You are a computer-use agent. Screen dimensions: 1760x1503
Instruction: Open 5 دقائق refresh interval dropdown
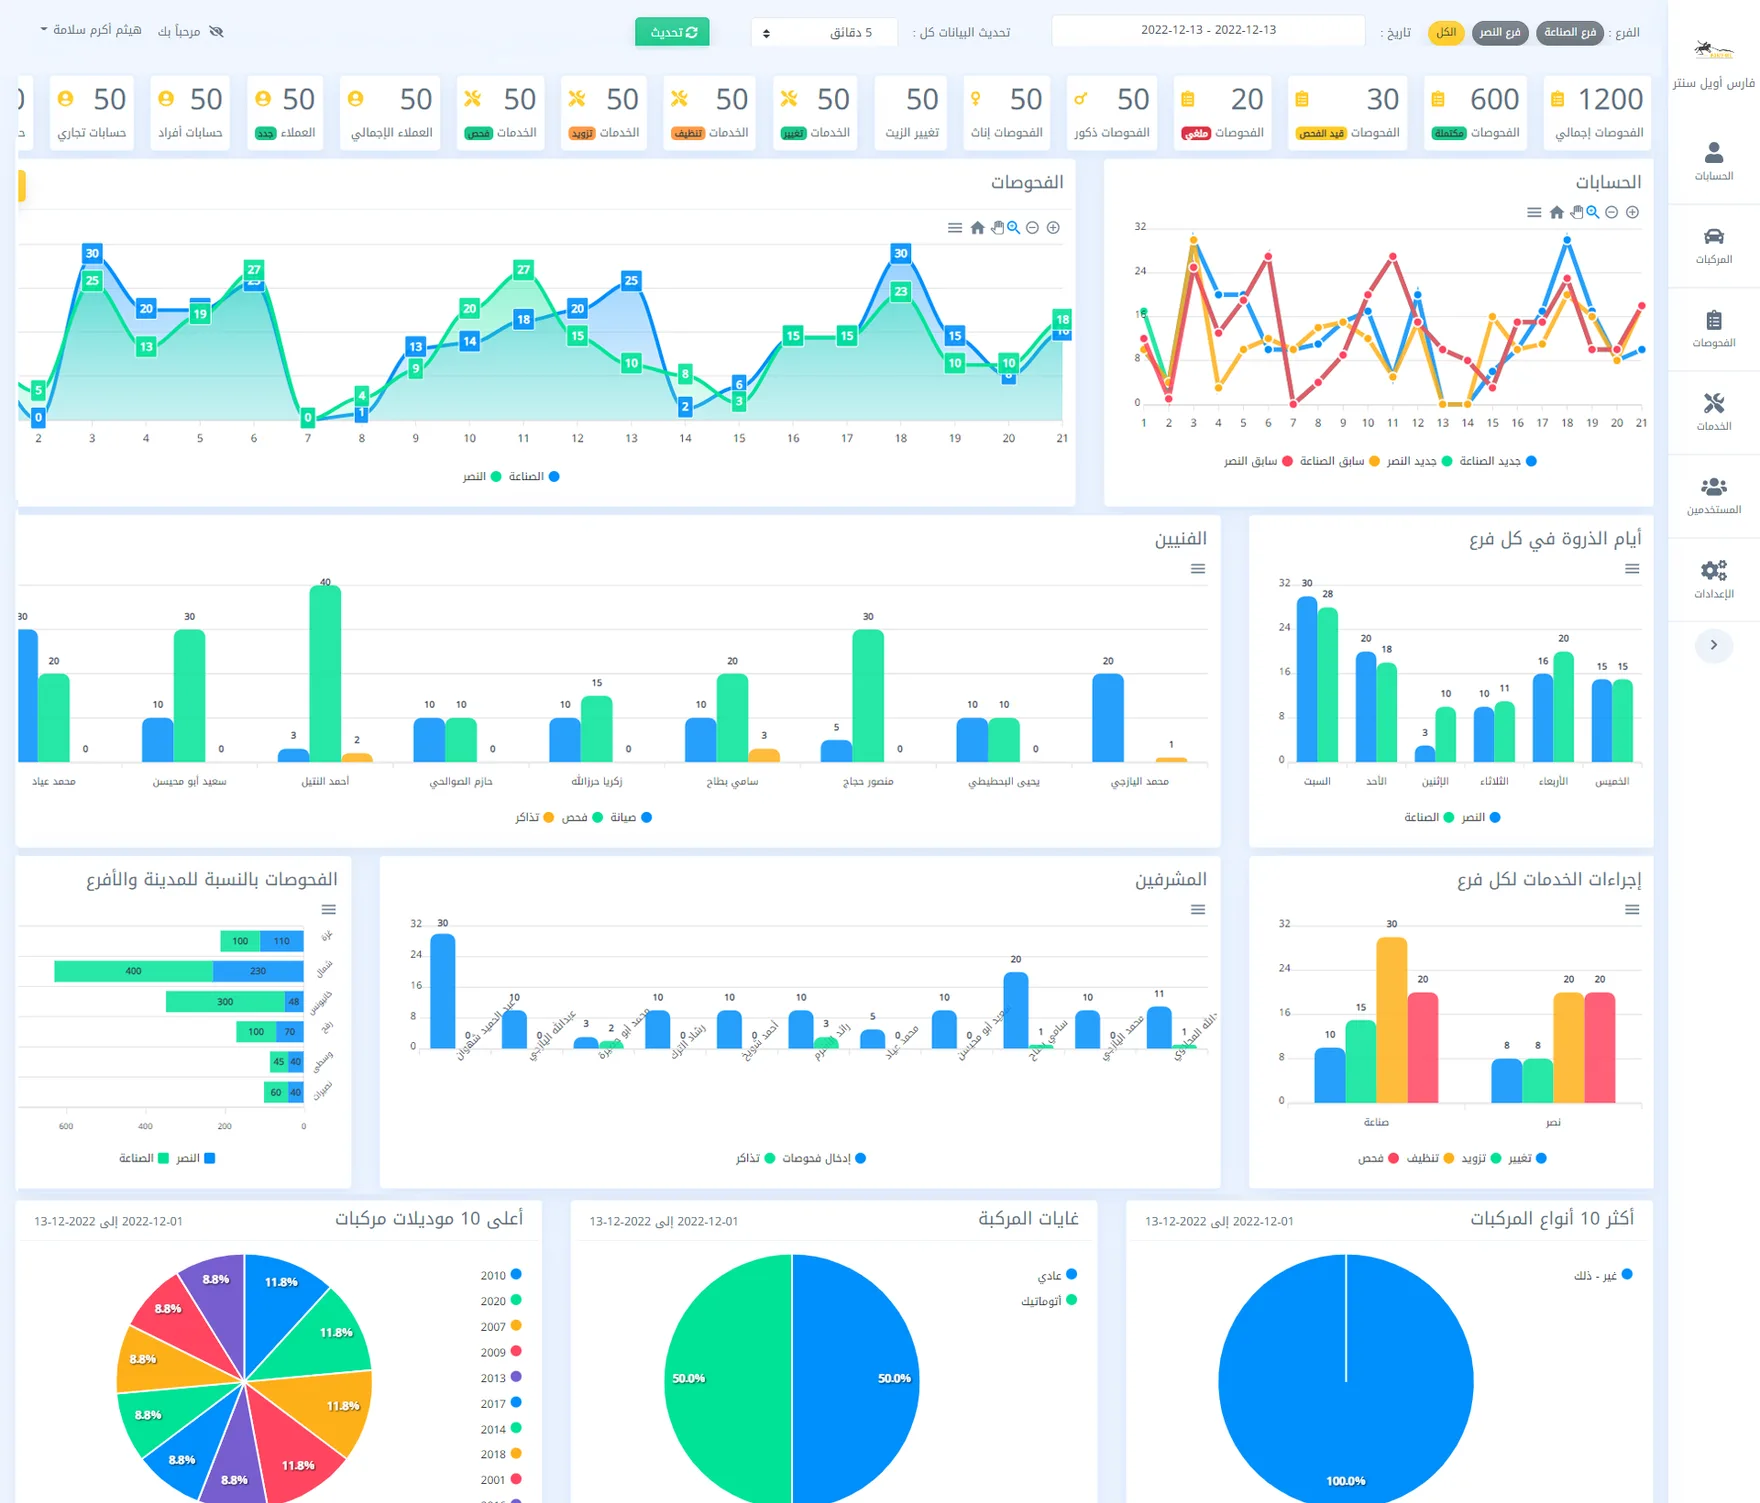click(824, 32)
